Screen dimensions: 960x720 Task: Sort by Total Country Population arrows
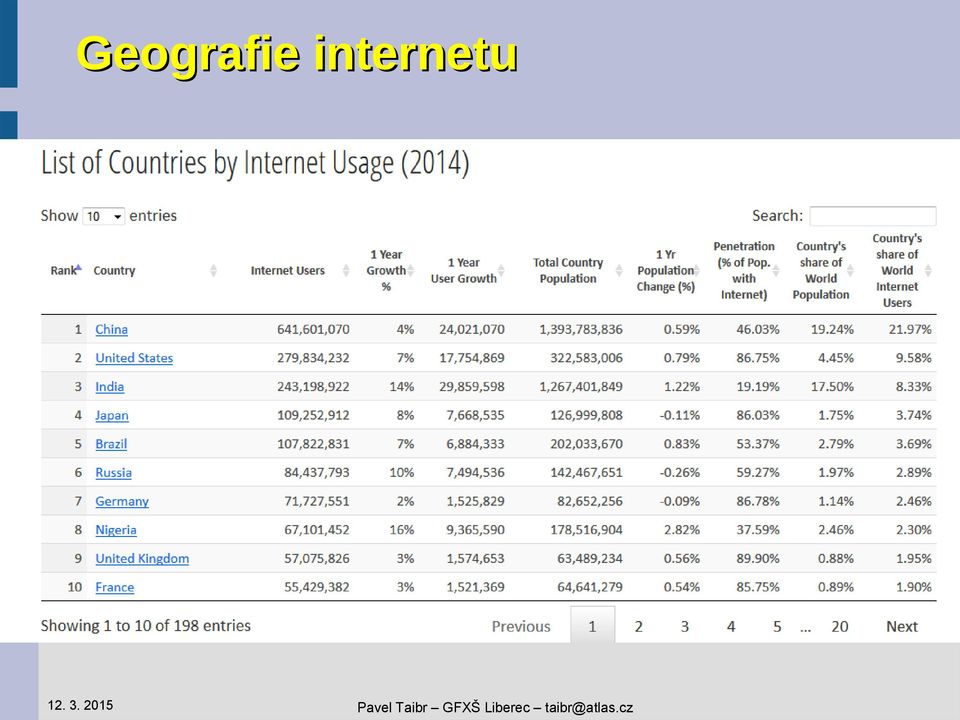pos(619,270)
